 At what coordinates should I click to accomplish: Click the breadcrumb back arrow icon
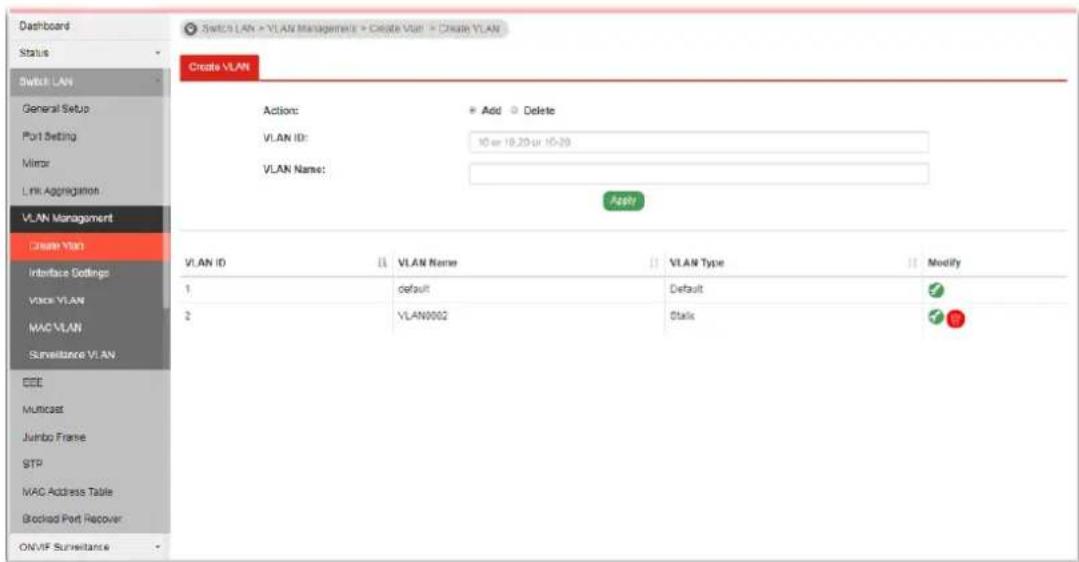pyautogui.click(x=191, y=29)
